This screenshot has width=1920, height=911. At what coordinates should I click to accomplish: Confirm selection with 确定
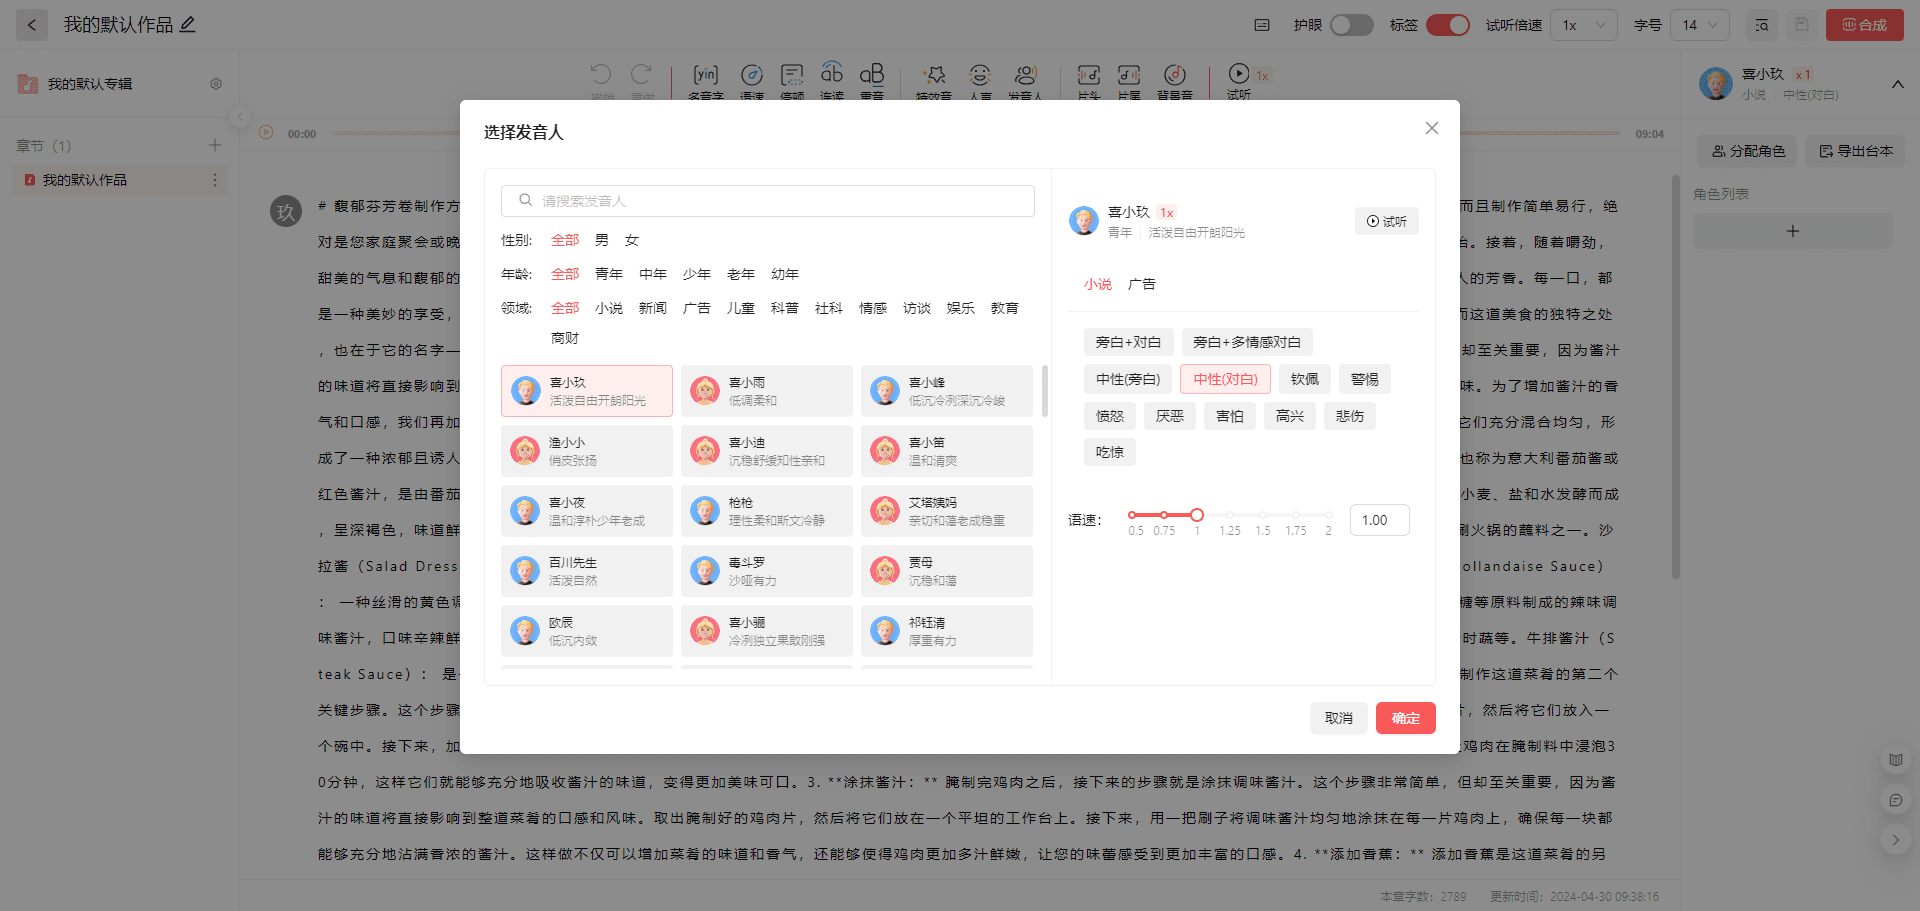pyautogui.click(x=1406, y=718)
